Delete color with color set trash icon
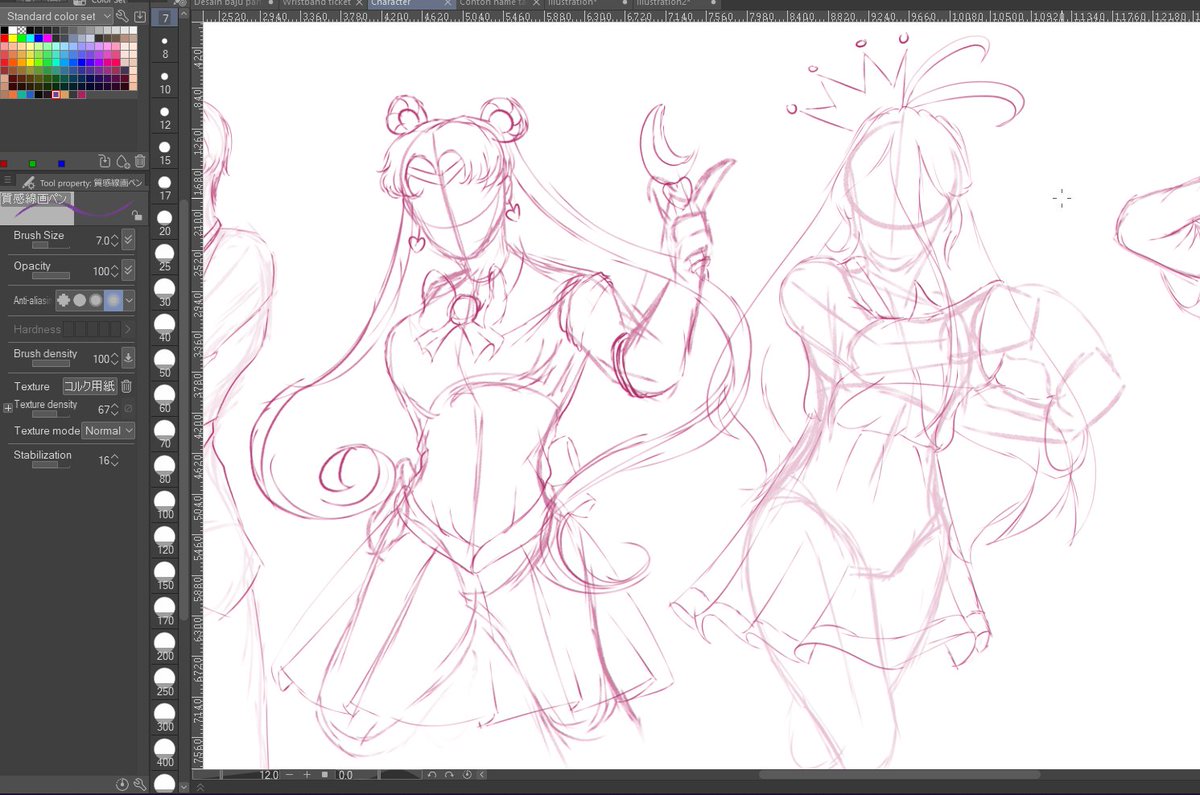Screen dimensions: 1200x795 pos(139,161)
